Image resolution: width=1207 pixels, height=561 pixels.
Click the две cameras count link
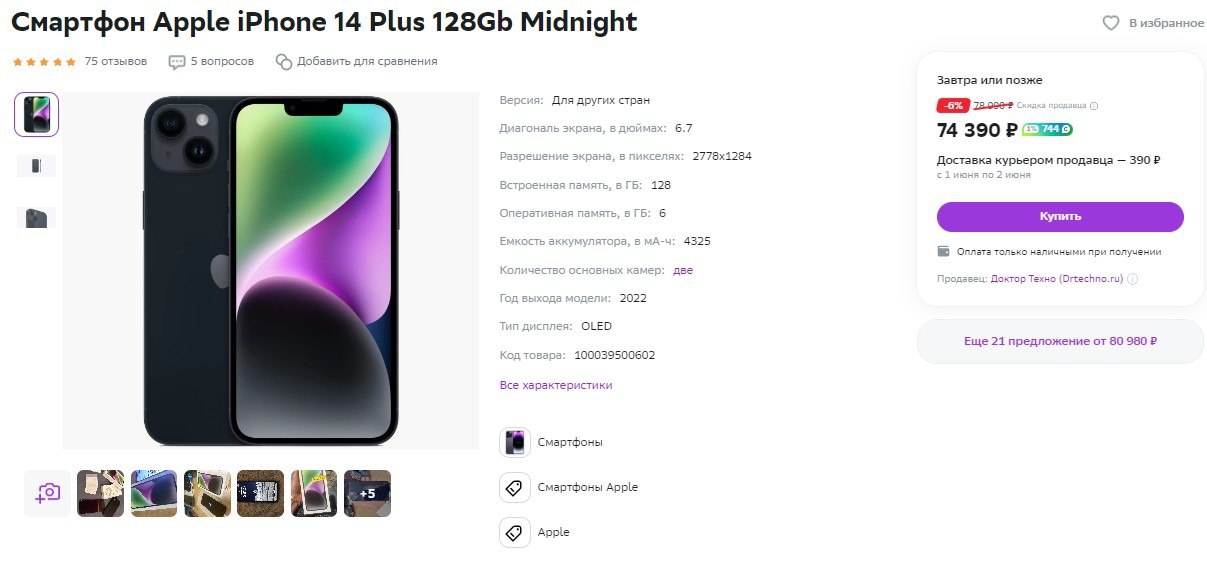[683, 270]
